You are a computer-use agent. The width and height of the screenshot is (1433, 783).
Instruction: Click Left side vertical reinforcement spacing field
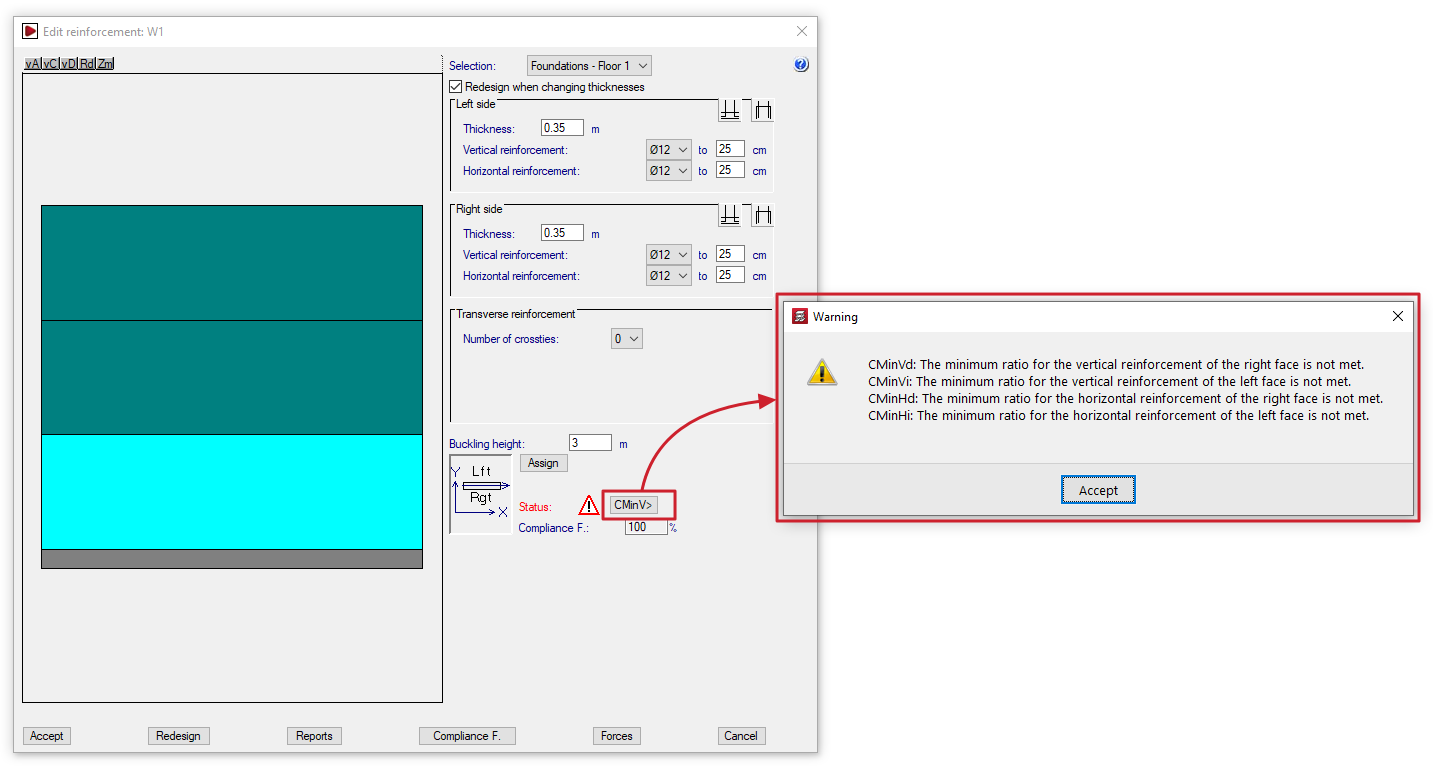(730, 149)
